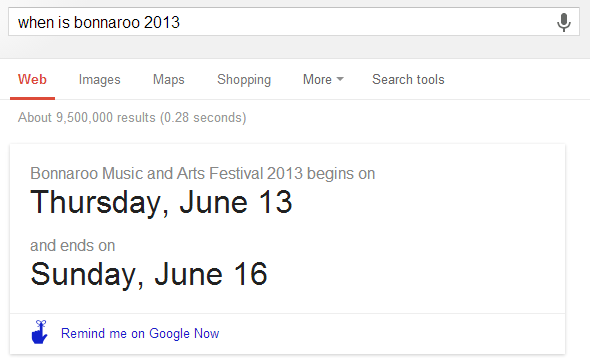Click the 'Thursday, June 13' start date
The width and height of the screenshot is (590, 360).
coord(161,202)
